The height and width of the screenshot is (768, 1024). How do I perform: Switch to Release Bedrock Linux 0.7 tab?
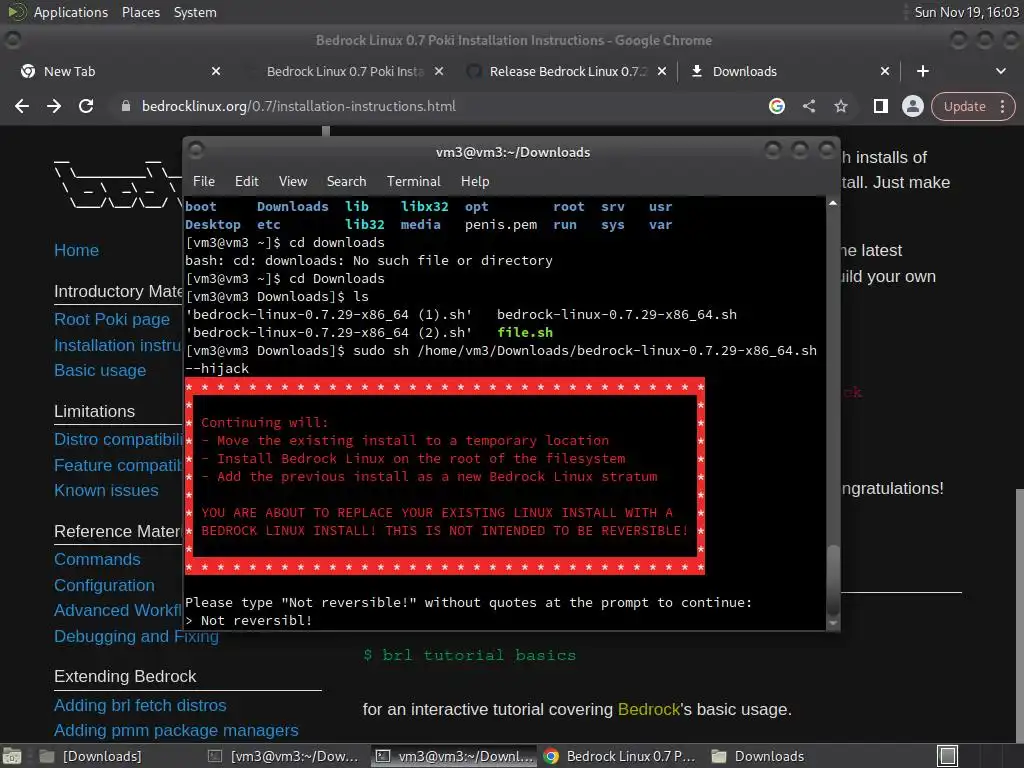568,71
